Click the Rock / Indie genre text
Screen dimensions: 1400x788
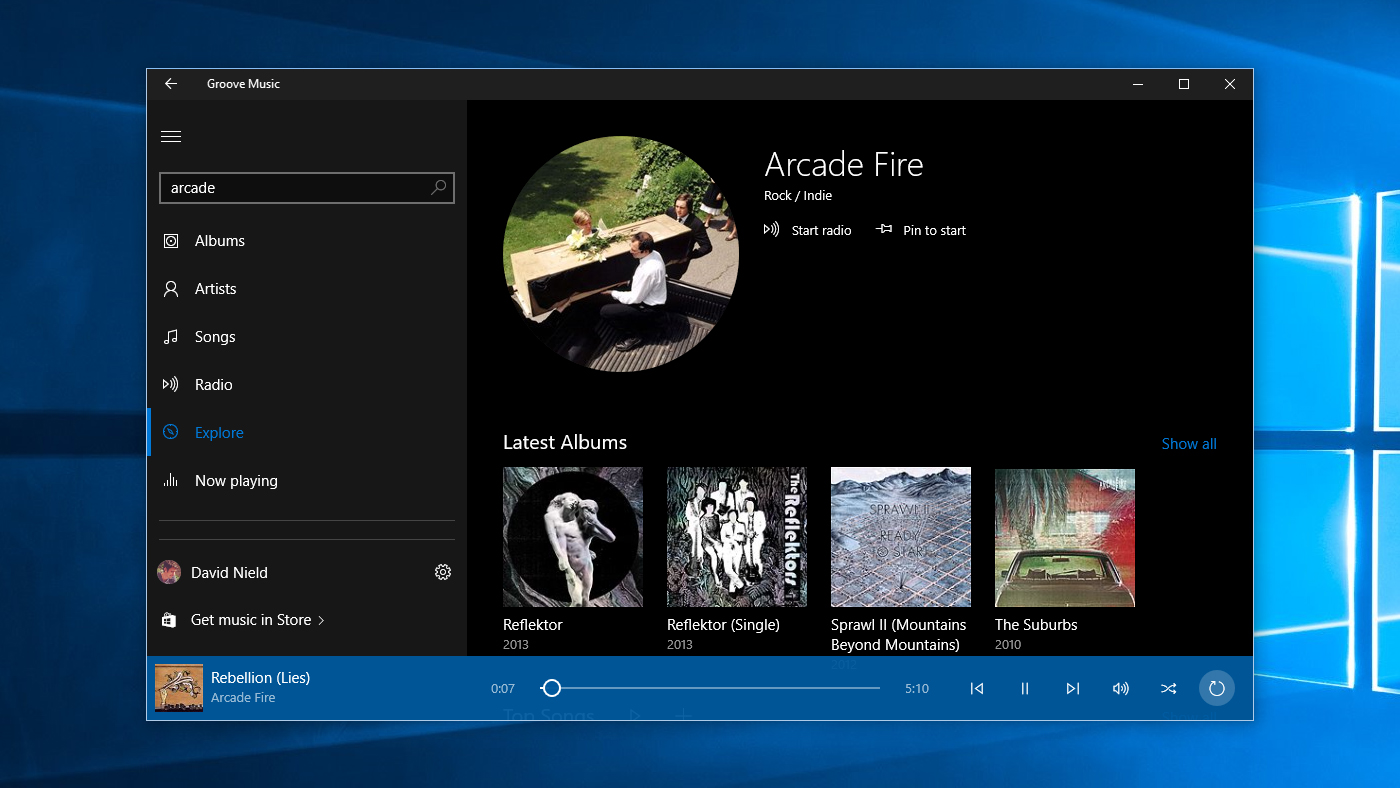(x=798, y=196)
